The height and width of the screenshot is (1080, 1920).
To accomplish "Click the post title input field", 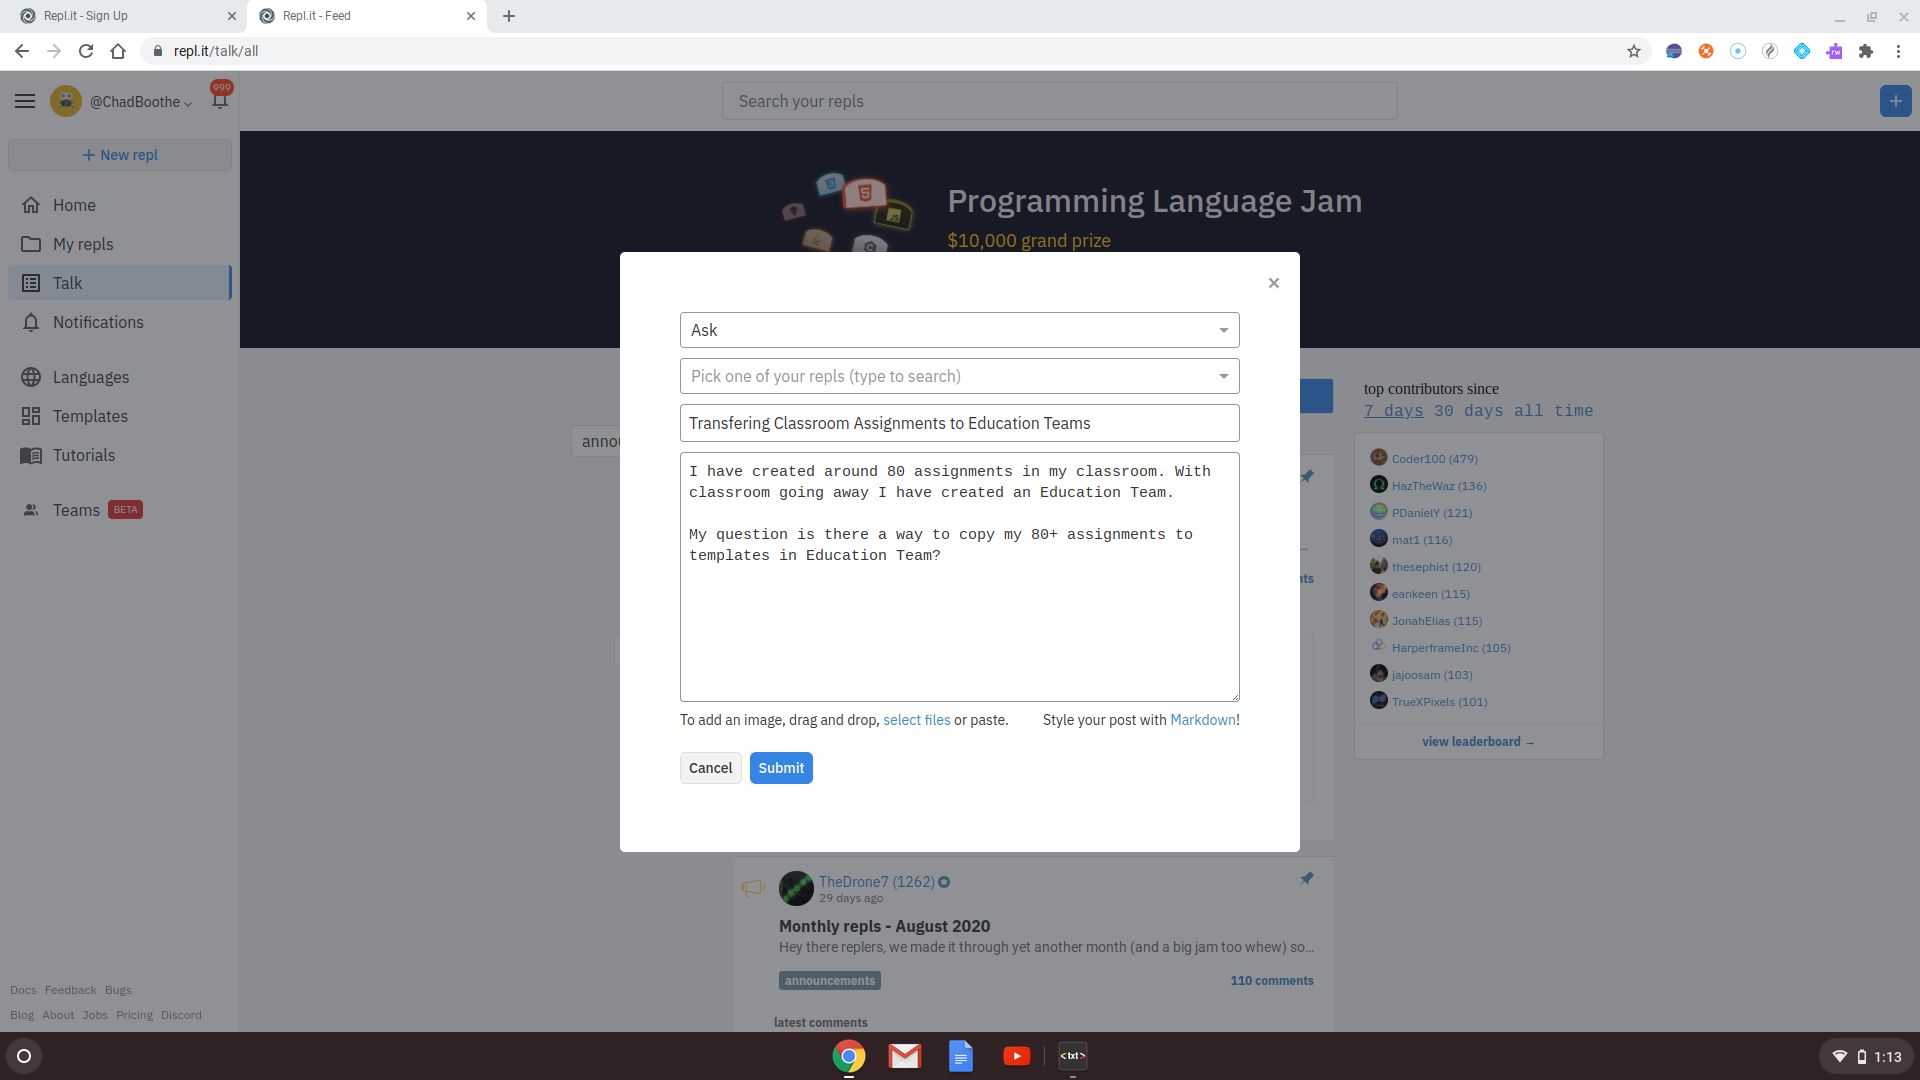I will click(x=960, y=423).
